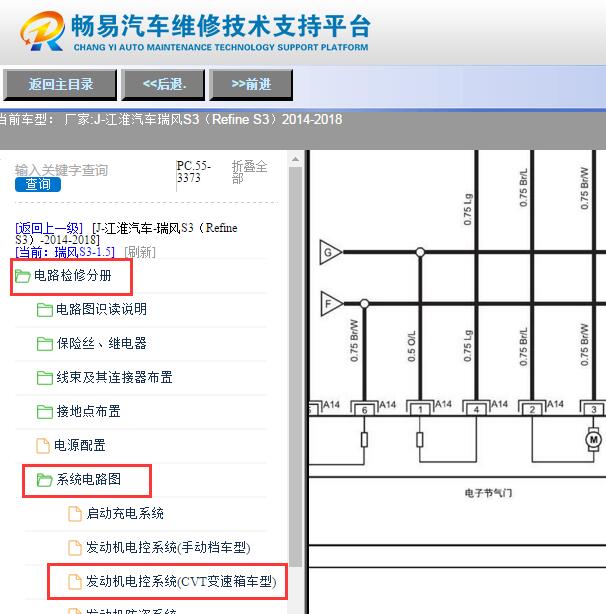Open 电路图识读说明 tree entry

(101, 309)
